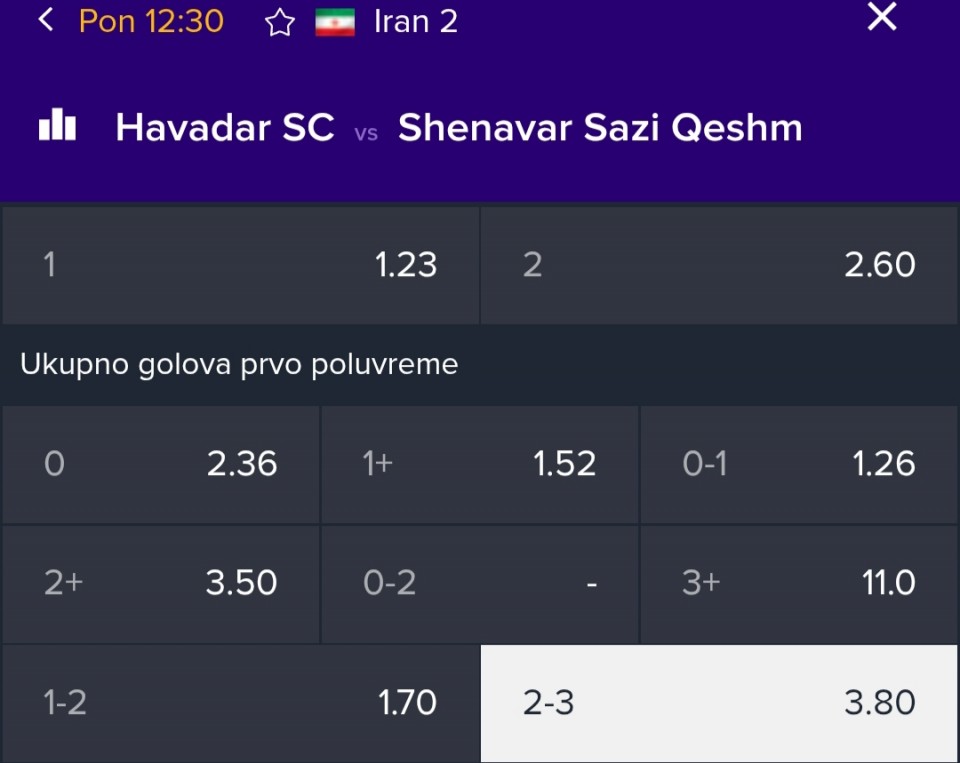Open match statistics bar chart icon
Viewport: 960px width, 763px height.
[x=57, y=126]
